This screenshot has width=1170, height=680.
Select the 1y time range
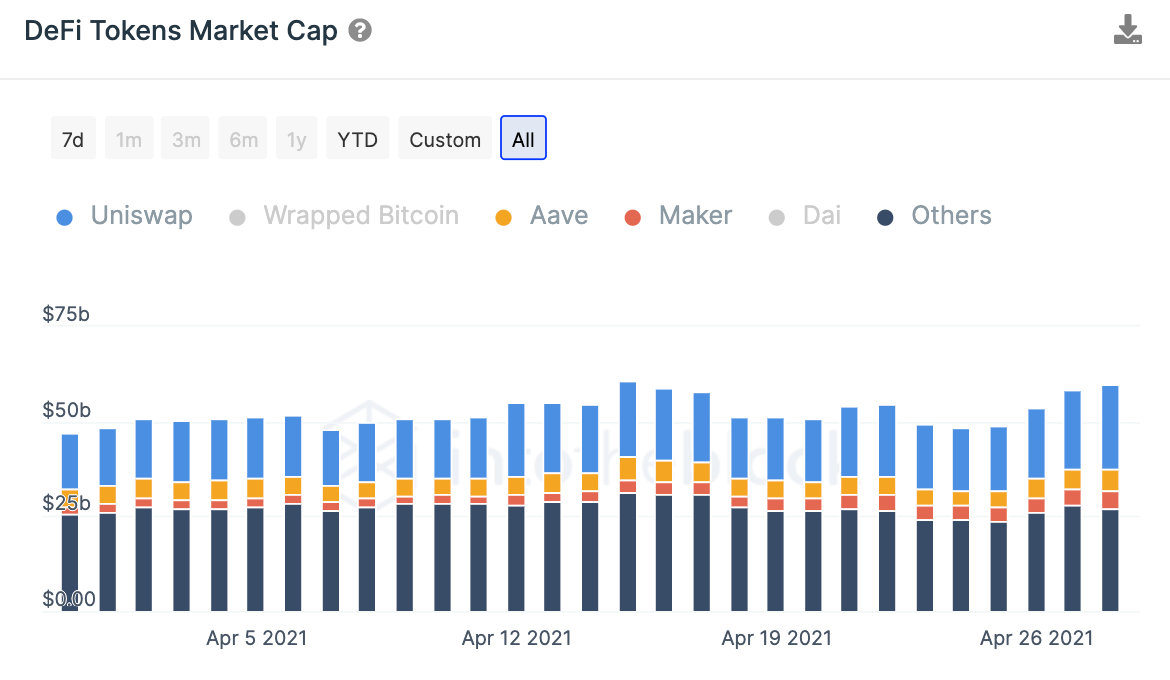(296, 138)
